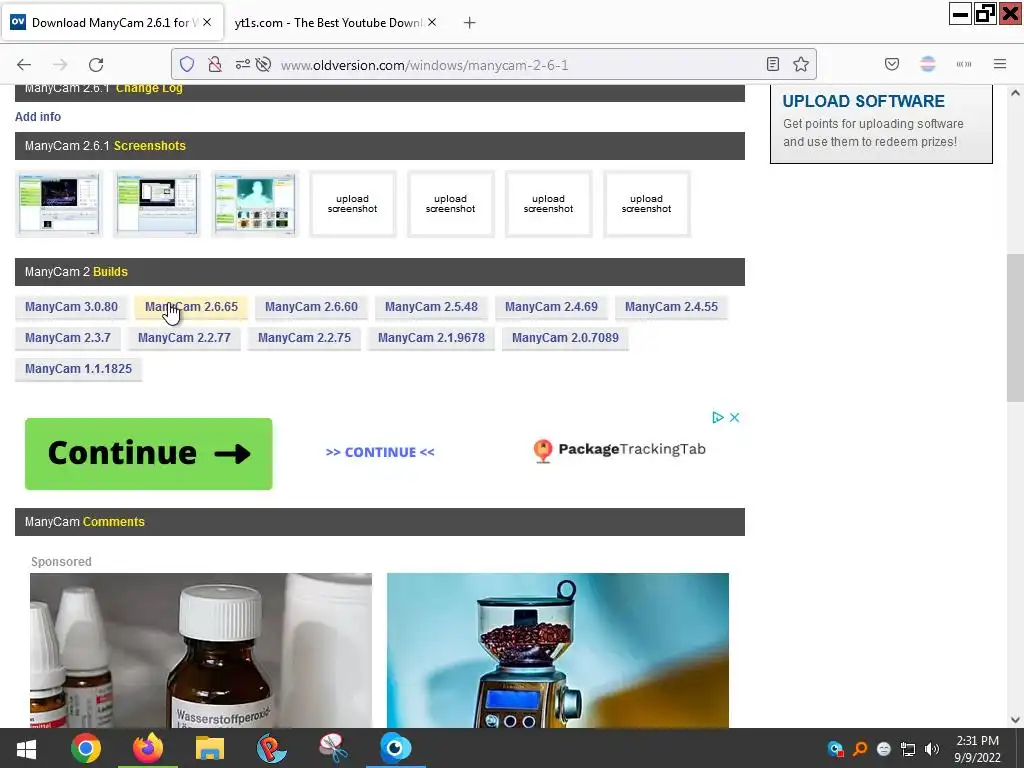Screen dimensions: 1024x768
Task: Click the green Continue ad button
Action: (149, 454)
